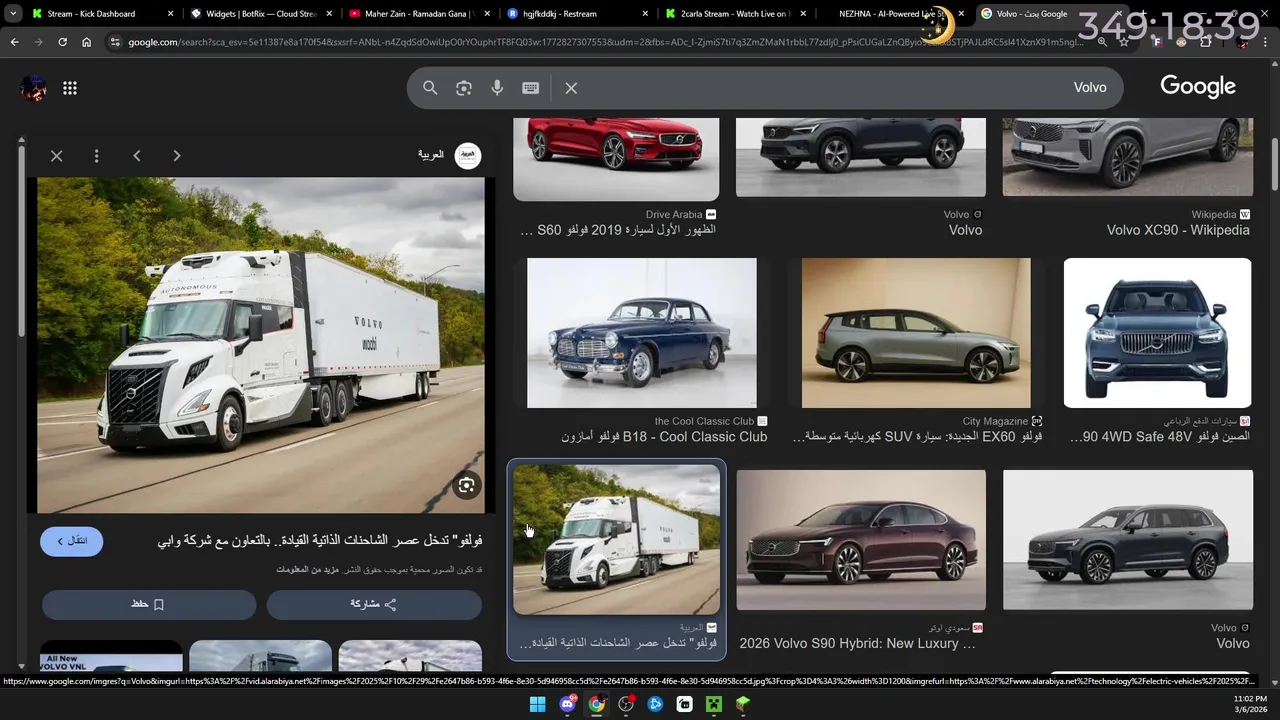This screenshot has width=1280, height=720.
Task: Open the Drive Arabia source label
Action: [x=674, y=215]
